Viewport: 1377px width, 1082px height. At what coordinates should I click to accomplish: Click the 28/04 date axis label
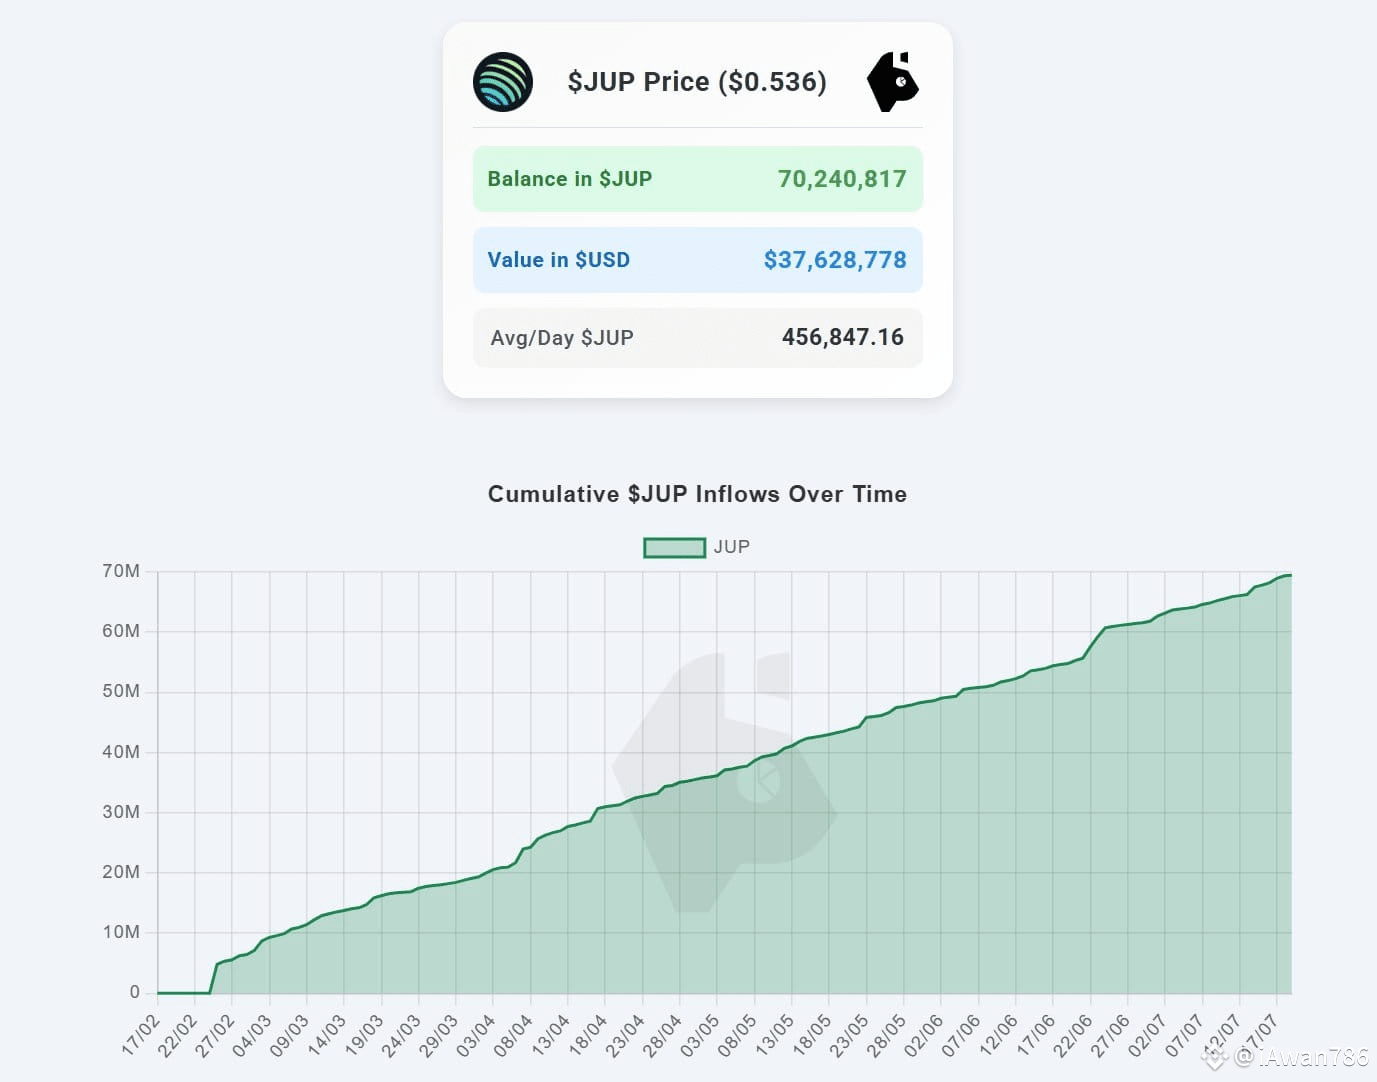click(663, 1034)
